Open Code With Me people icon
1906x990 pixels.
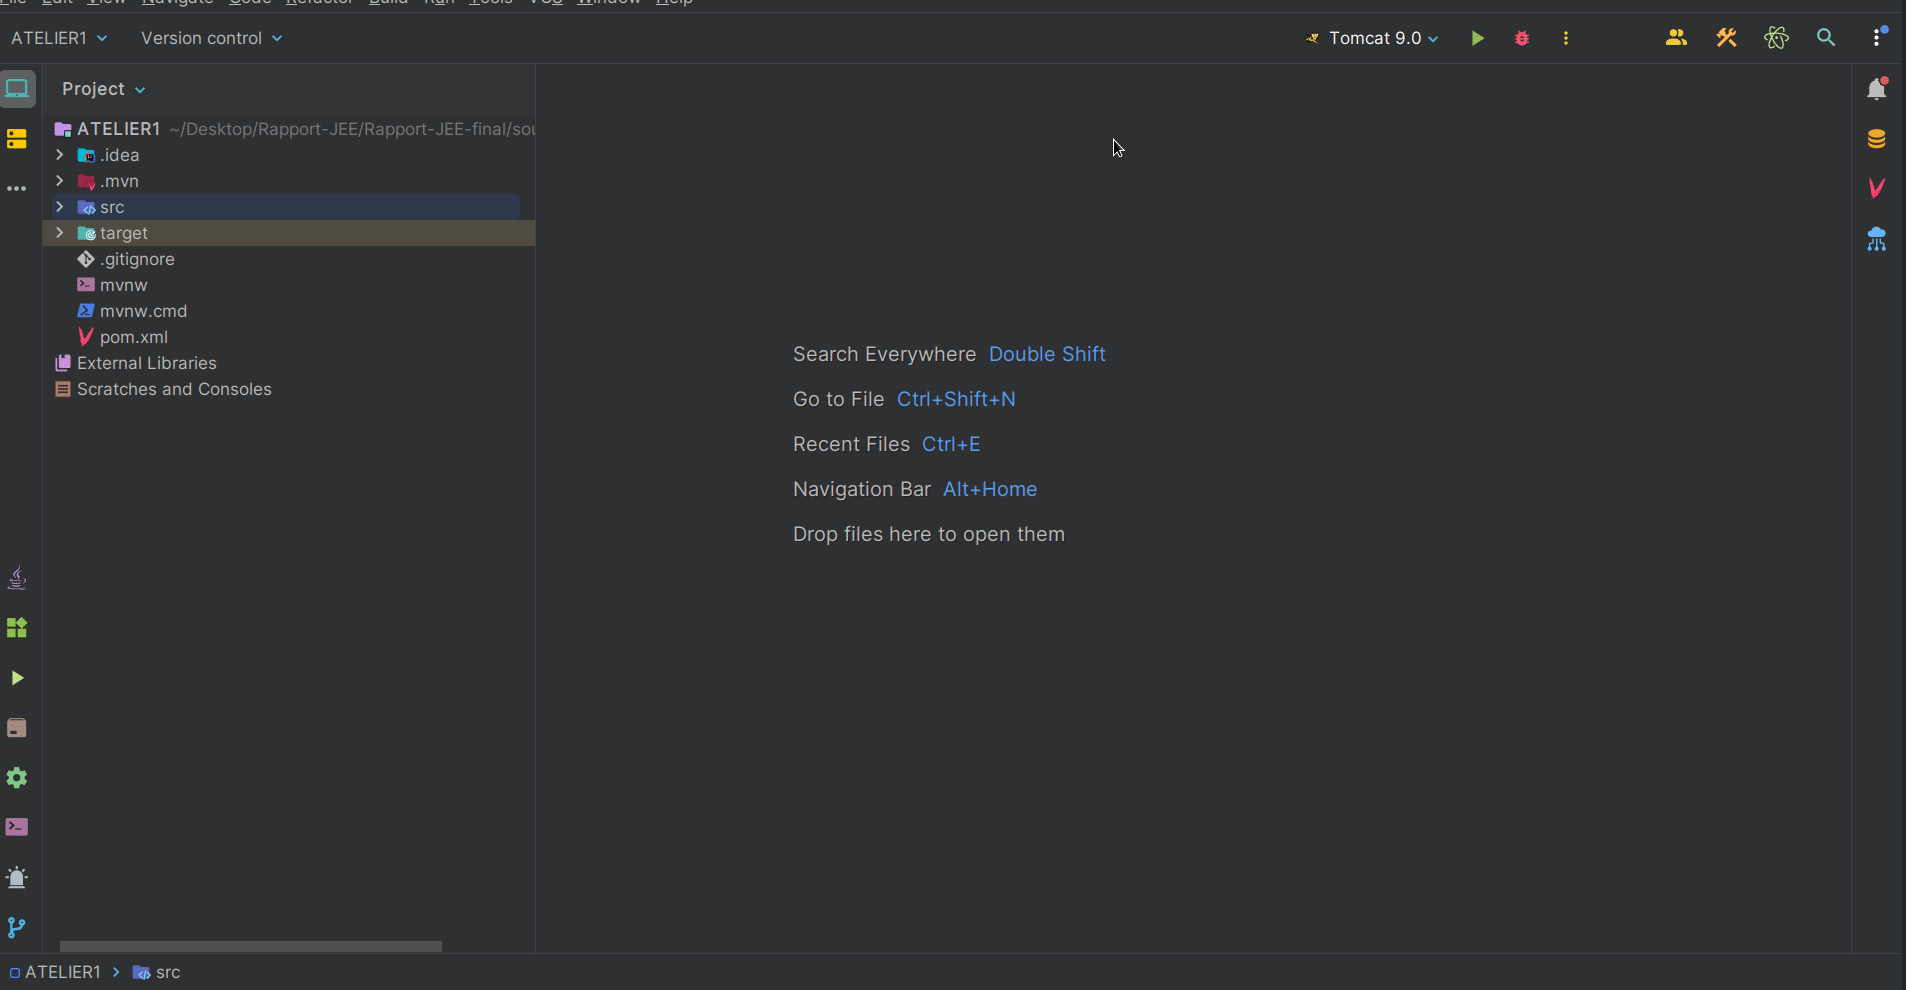pyautogui.click(x=1676, y=38)
